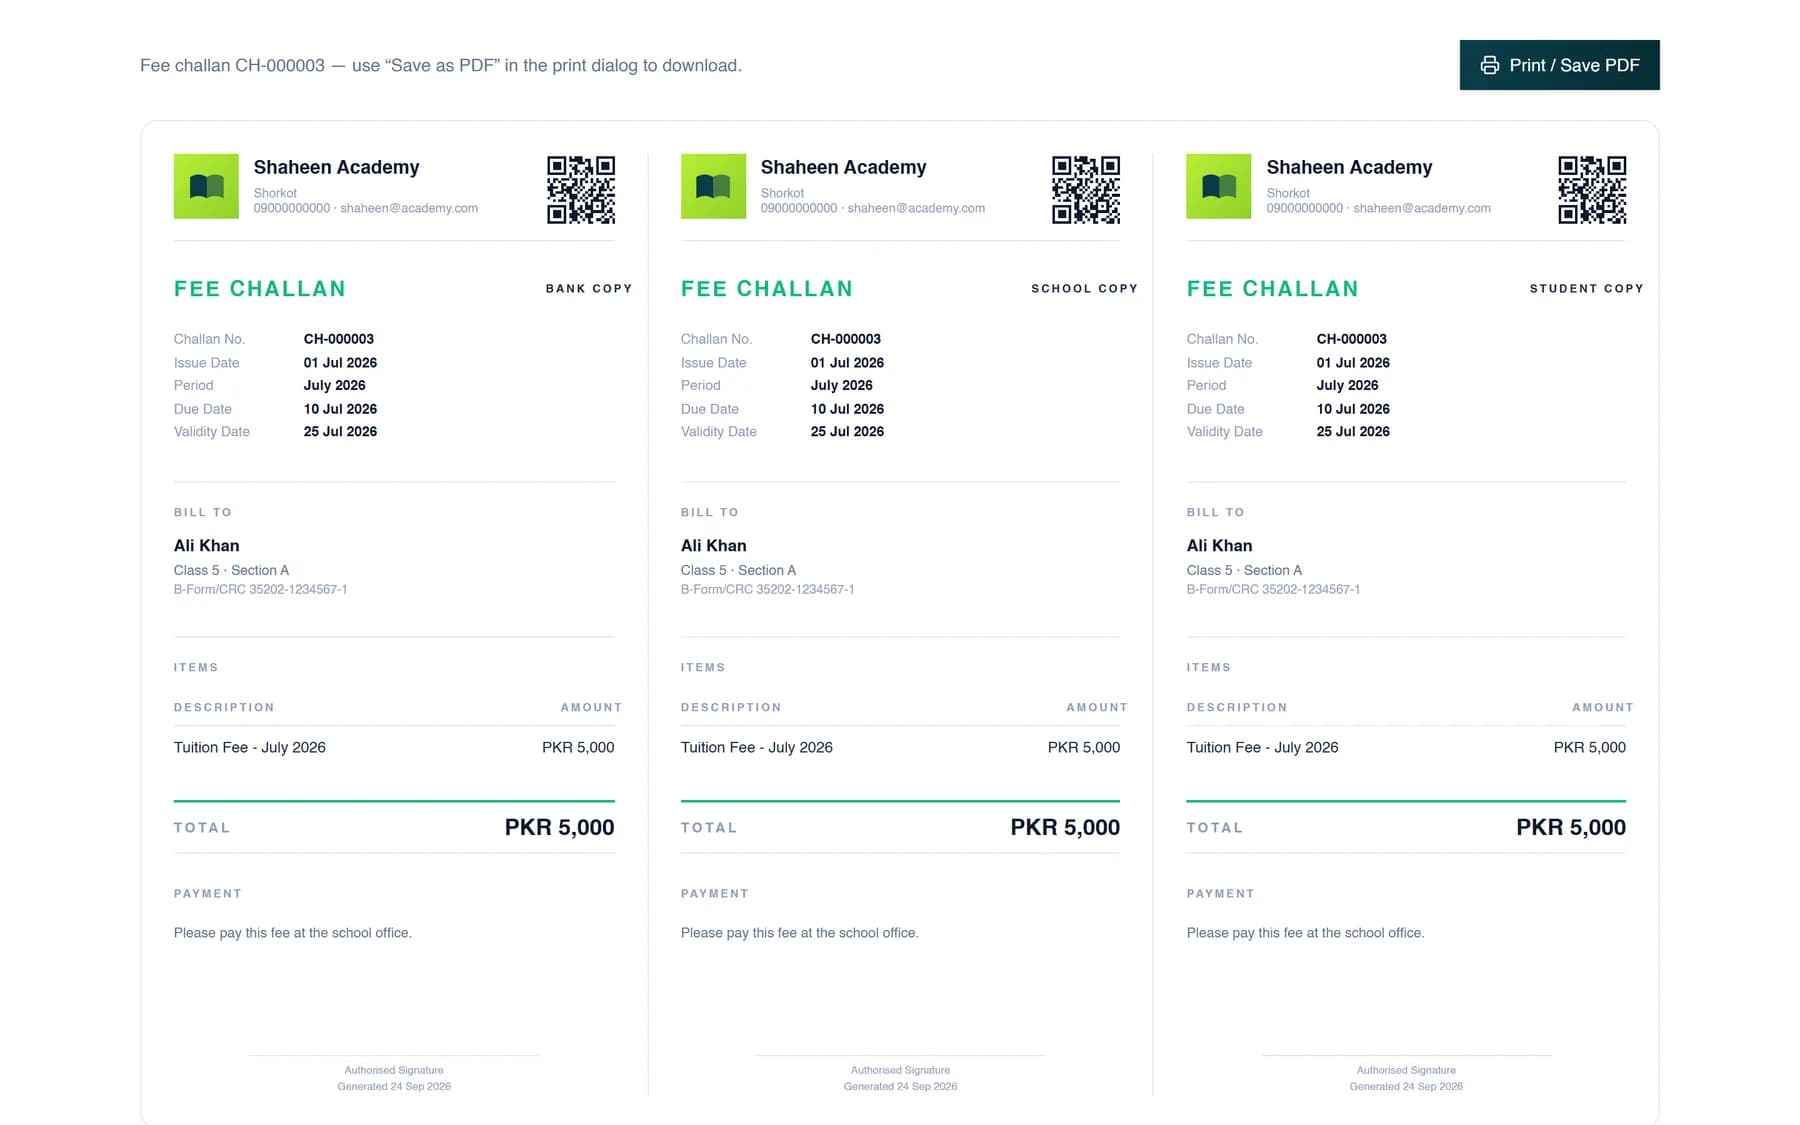Image resolution: width=1800 pixels, height=1125 pixels.
Task: Click Authorised Signature label on Student Copy
Action: tap(1406, 1070)
